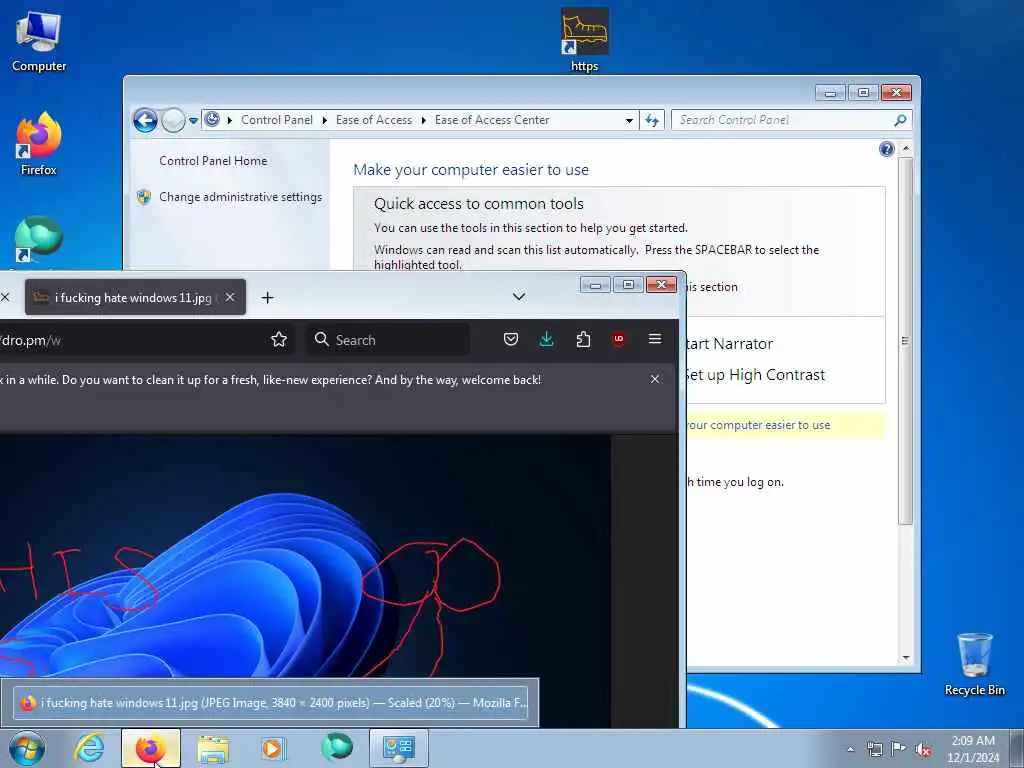Click the Control Panel scroll up arrow
This screenshot has height=768, width=1024.
coord(905,149)
